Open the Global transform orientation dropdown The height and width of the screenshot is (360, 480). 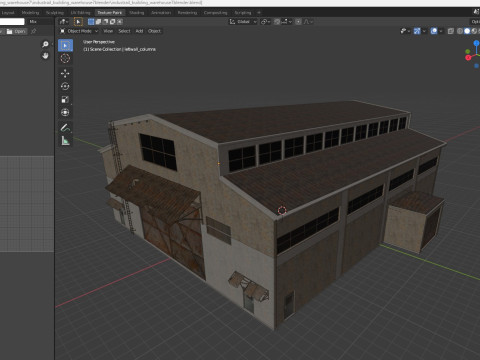point(243,22)
